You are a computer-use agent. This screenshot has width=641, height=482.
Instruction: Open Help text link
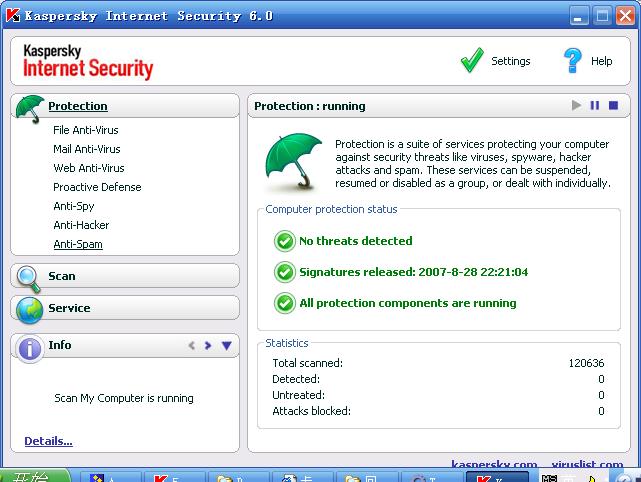point(601,61)
